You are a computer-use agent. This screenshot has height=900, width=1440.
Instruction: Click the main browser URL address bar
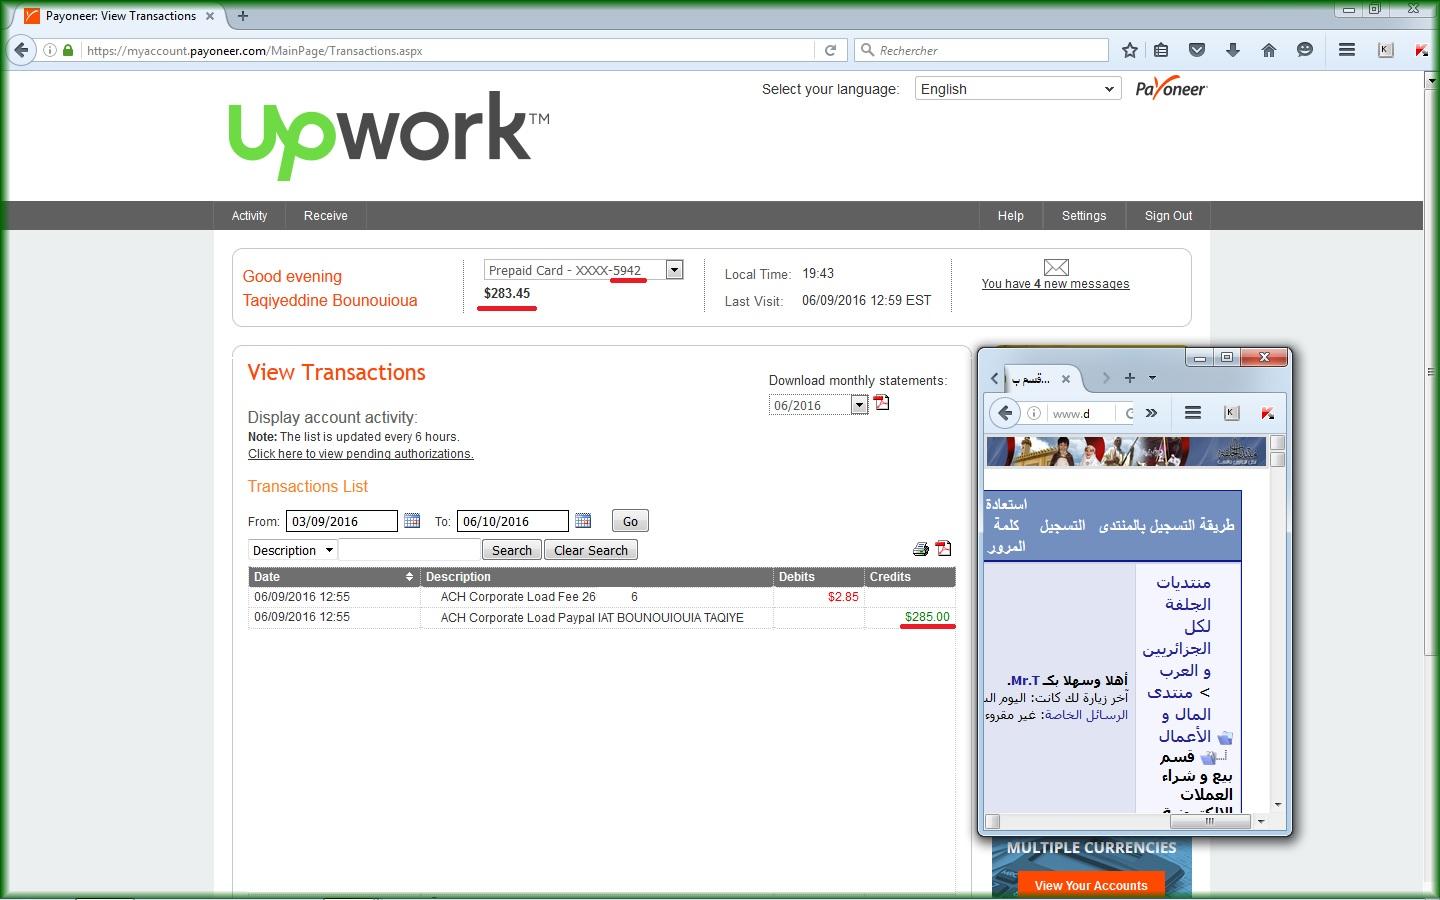coord(448,50)
